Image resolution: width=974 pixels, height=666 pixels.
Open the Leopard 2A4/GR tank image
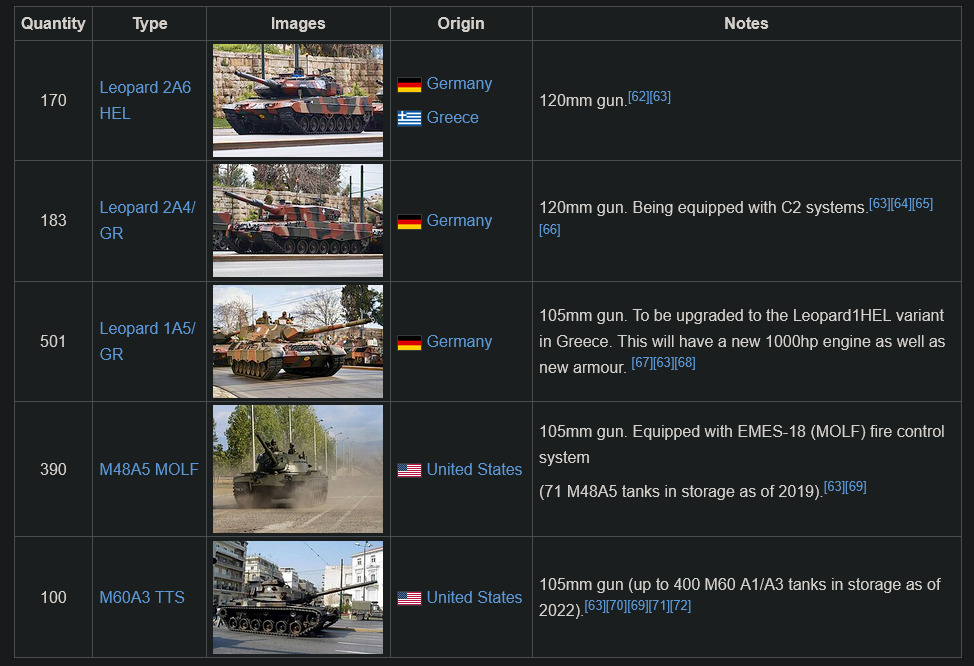[298, 221]
